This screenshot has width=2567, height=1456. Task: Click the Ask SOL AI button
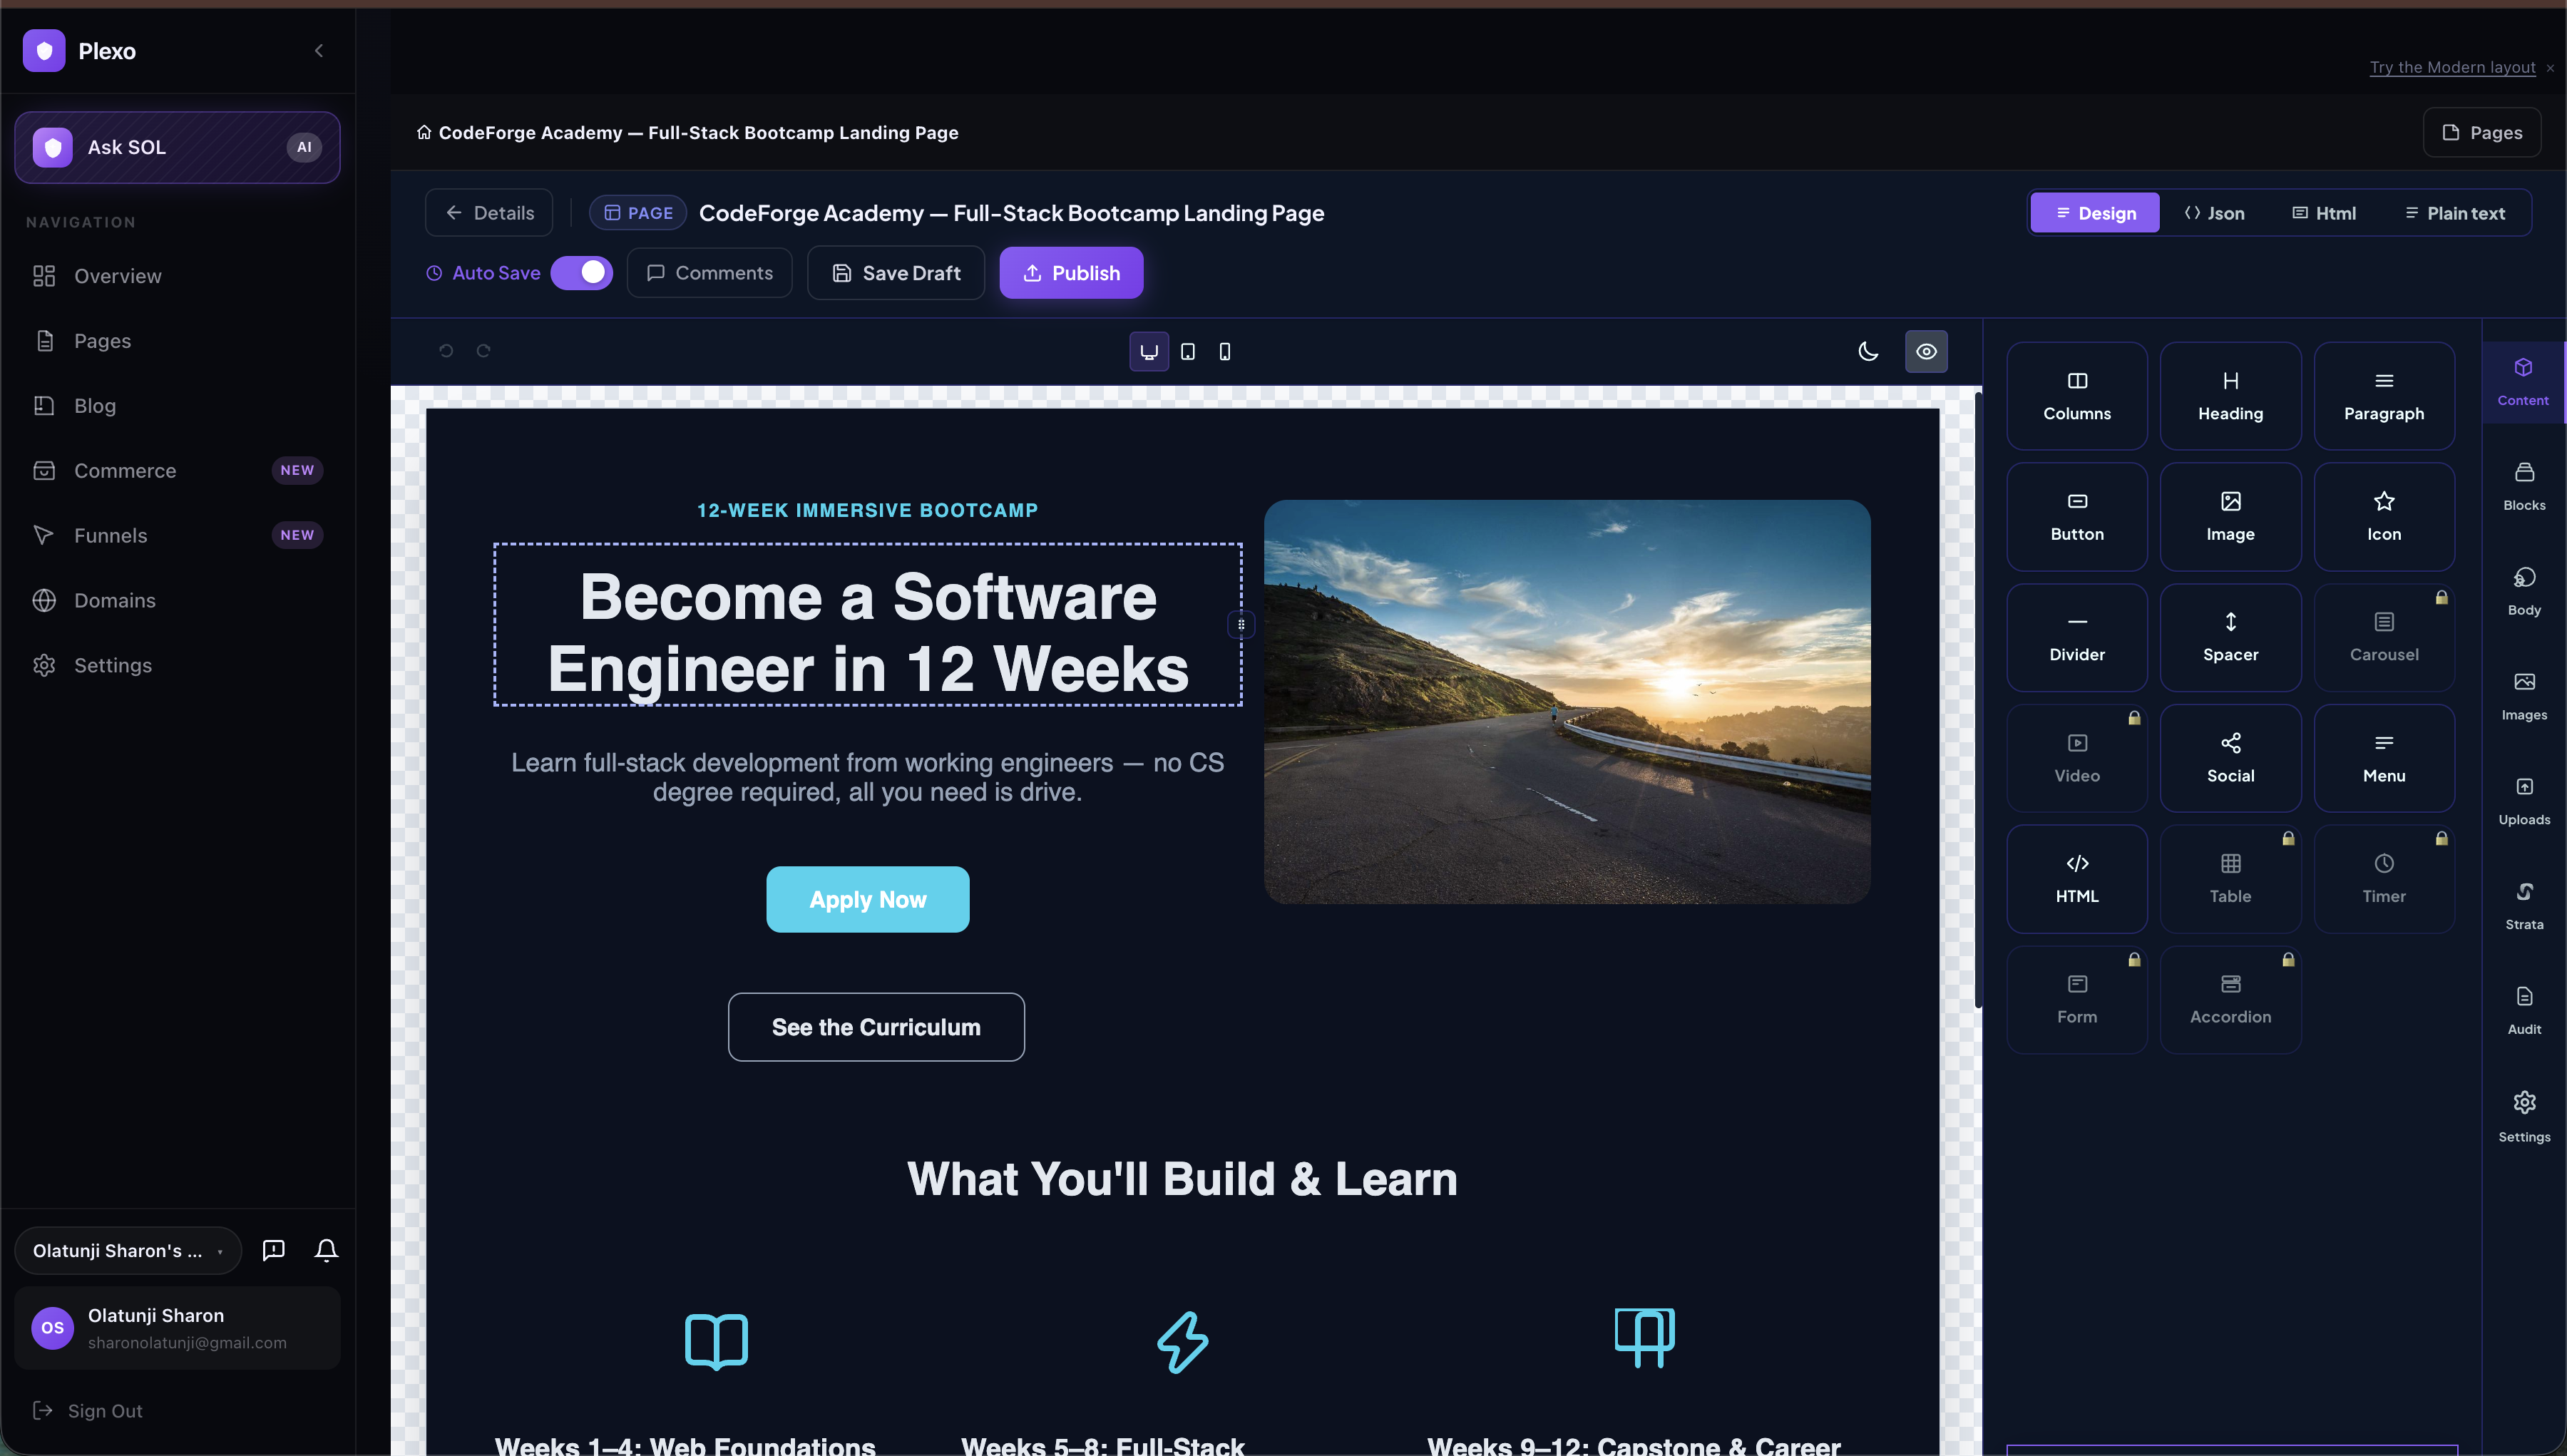177,147
